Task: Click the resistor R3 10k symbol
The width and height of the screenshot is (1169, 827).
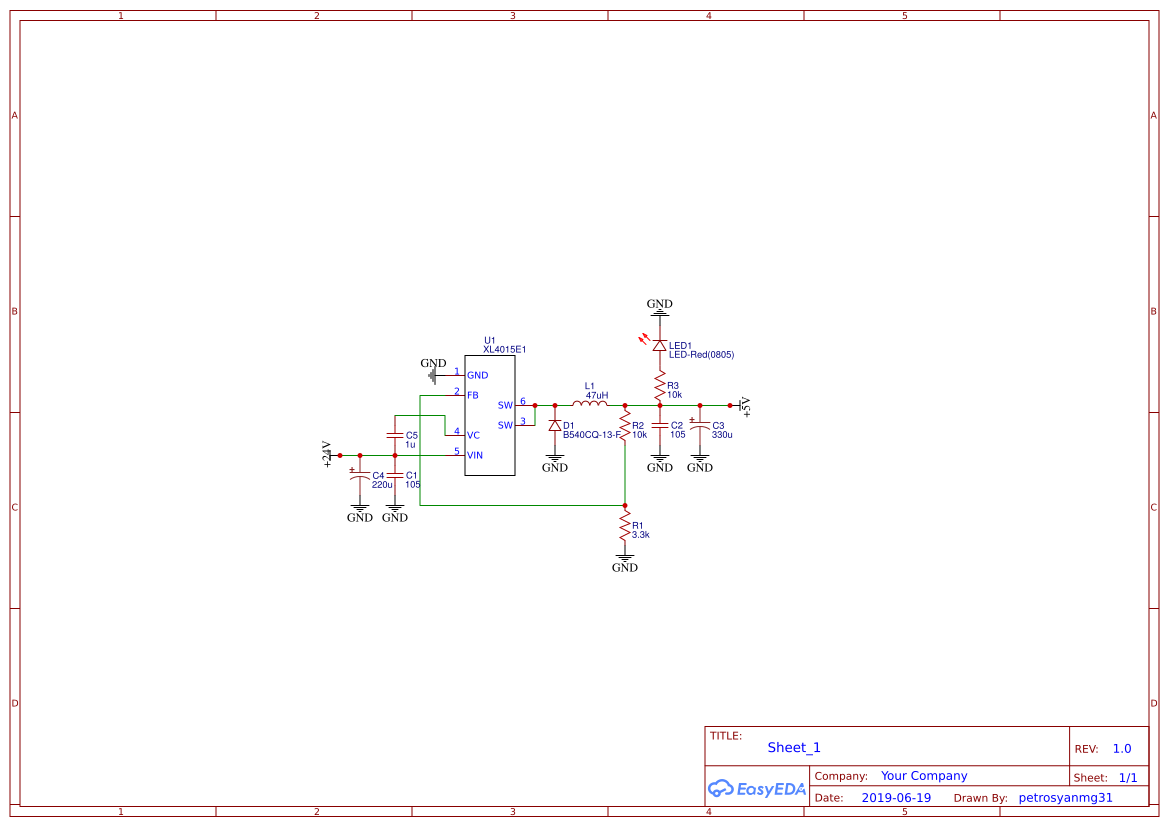Action: point(660,385)
